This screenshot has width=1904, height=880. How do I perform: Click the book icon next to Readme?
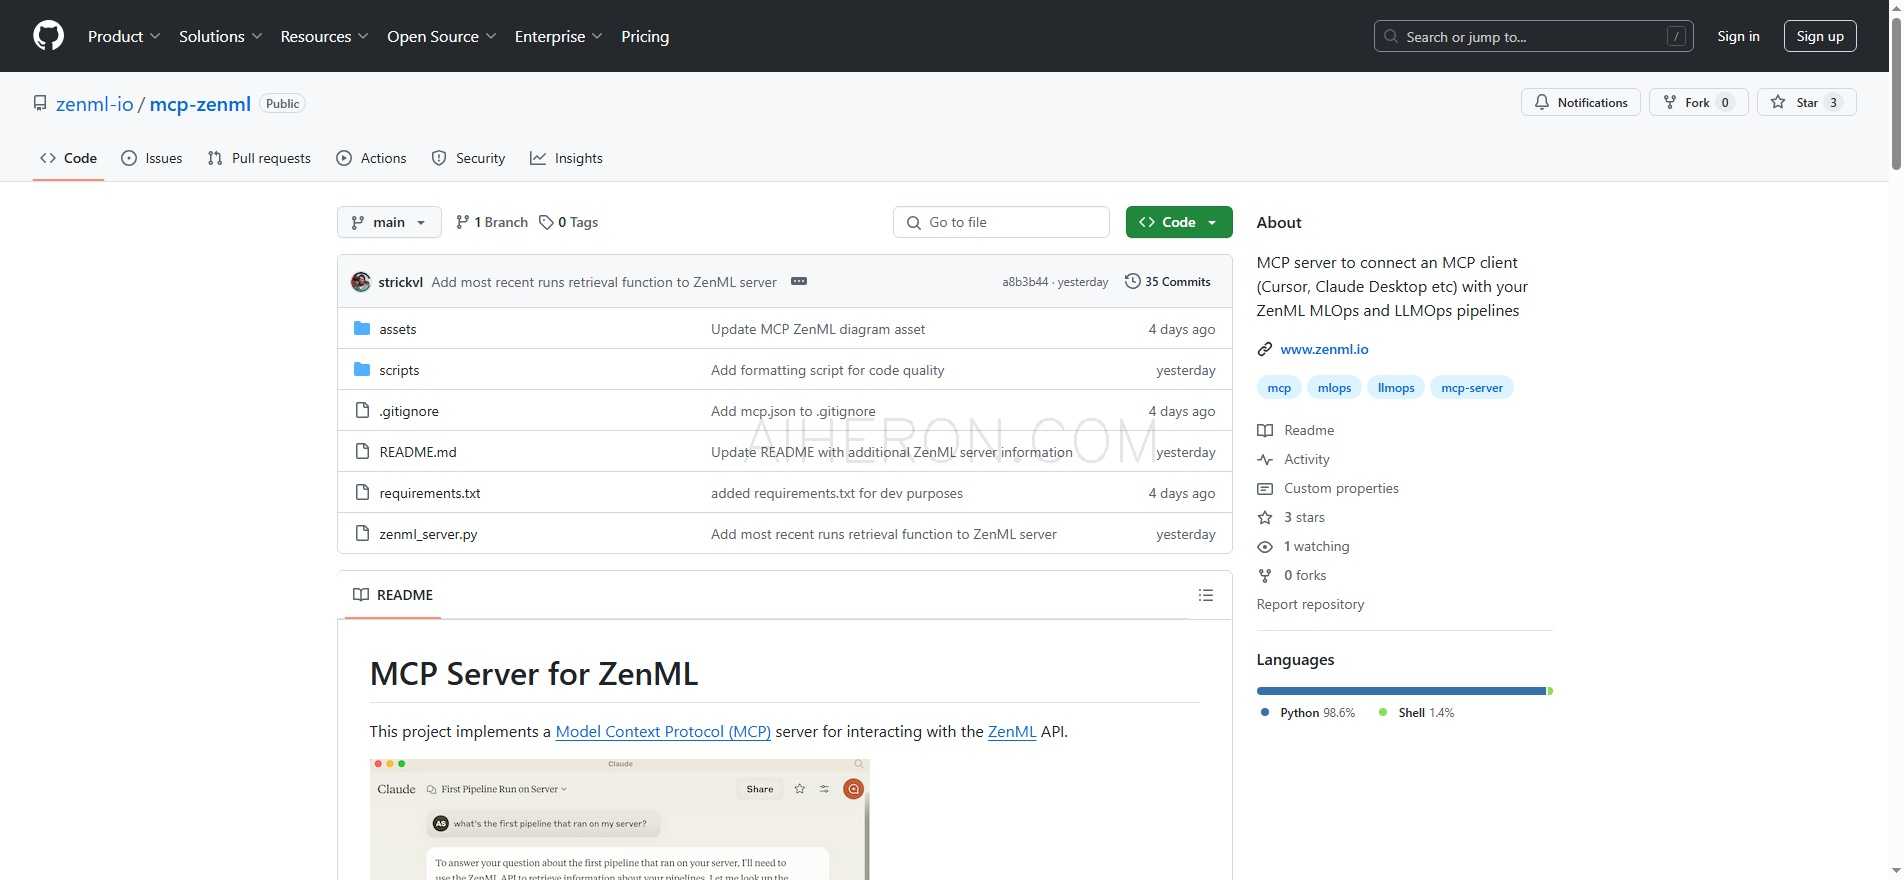[1265, 430]
